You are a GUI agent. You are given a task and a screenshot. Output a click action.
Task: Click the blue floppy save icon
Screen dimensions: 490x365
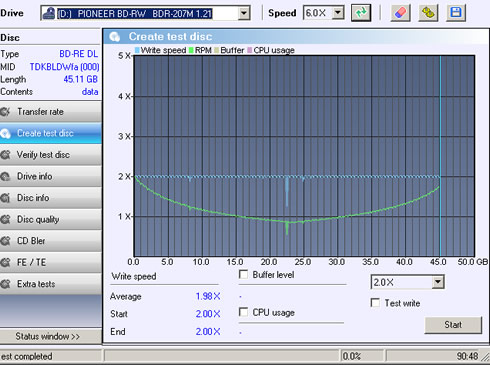(456, 13)
